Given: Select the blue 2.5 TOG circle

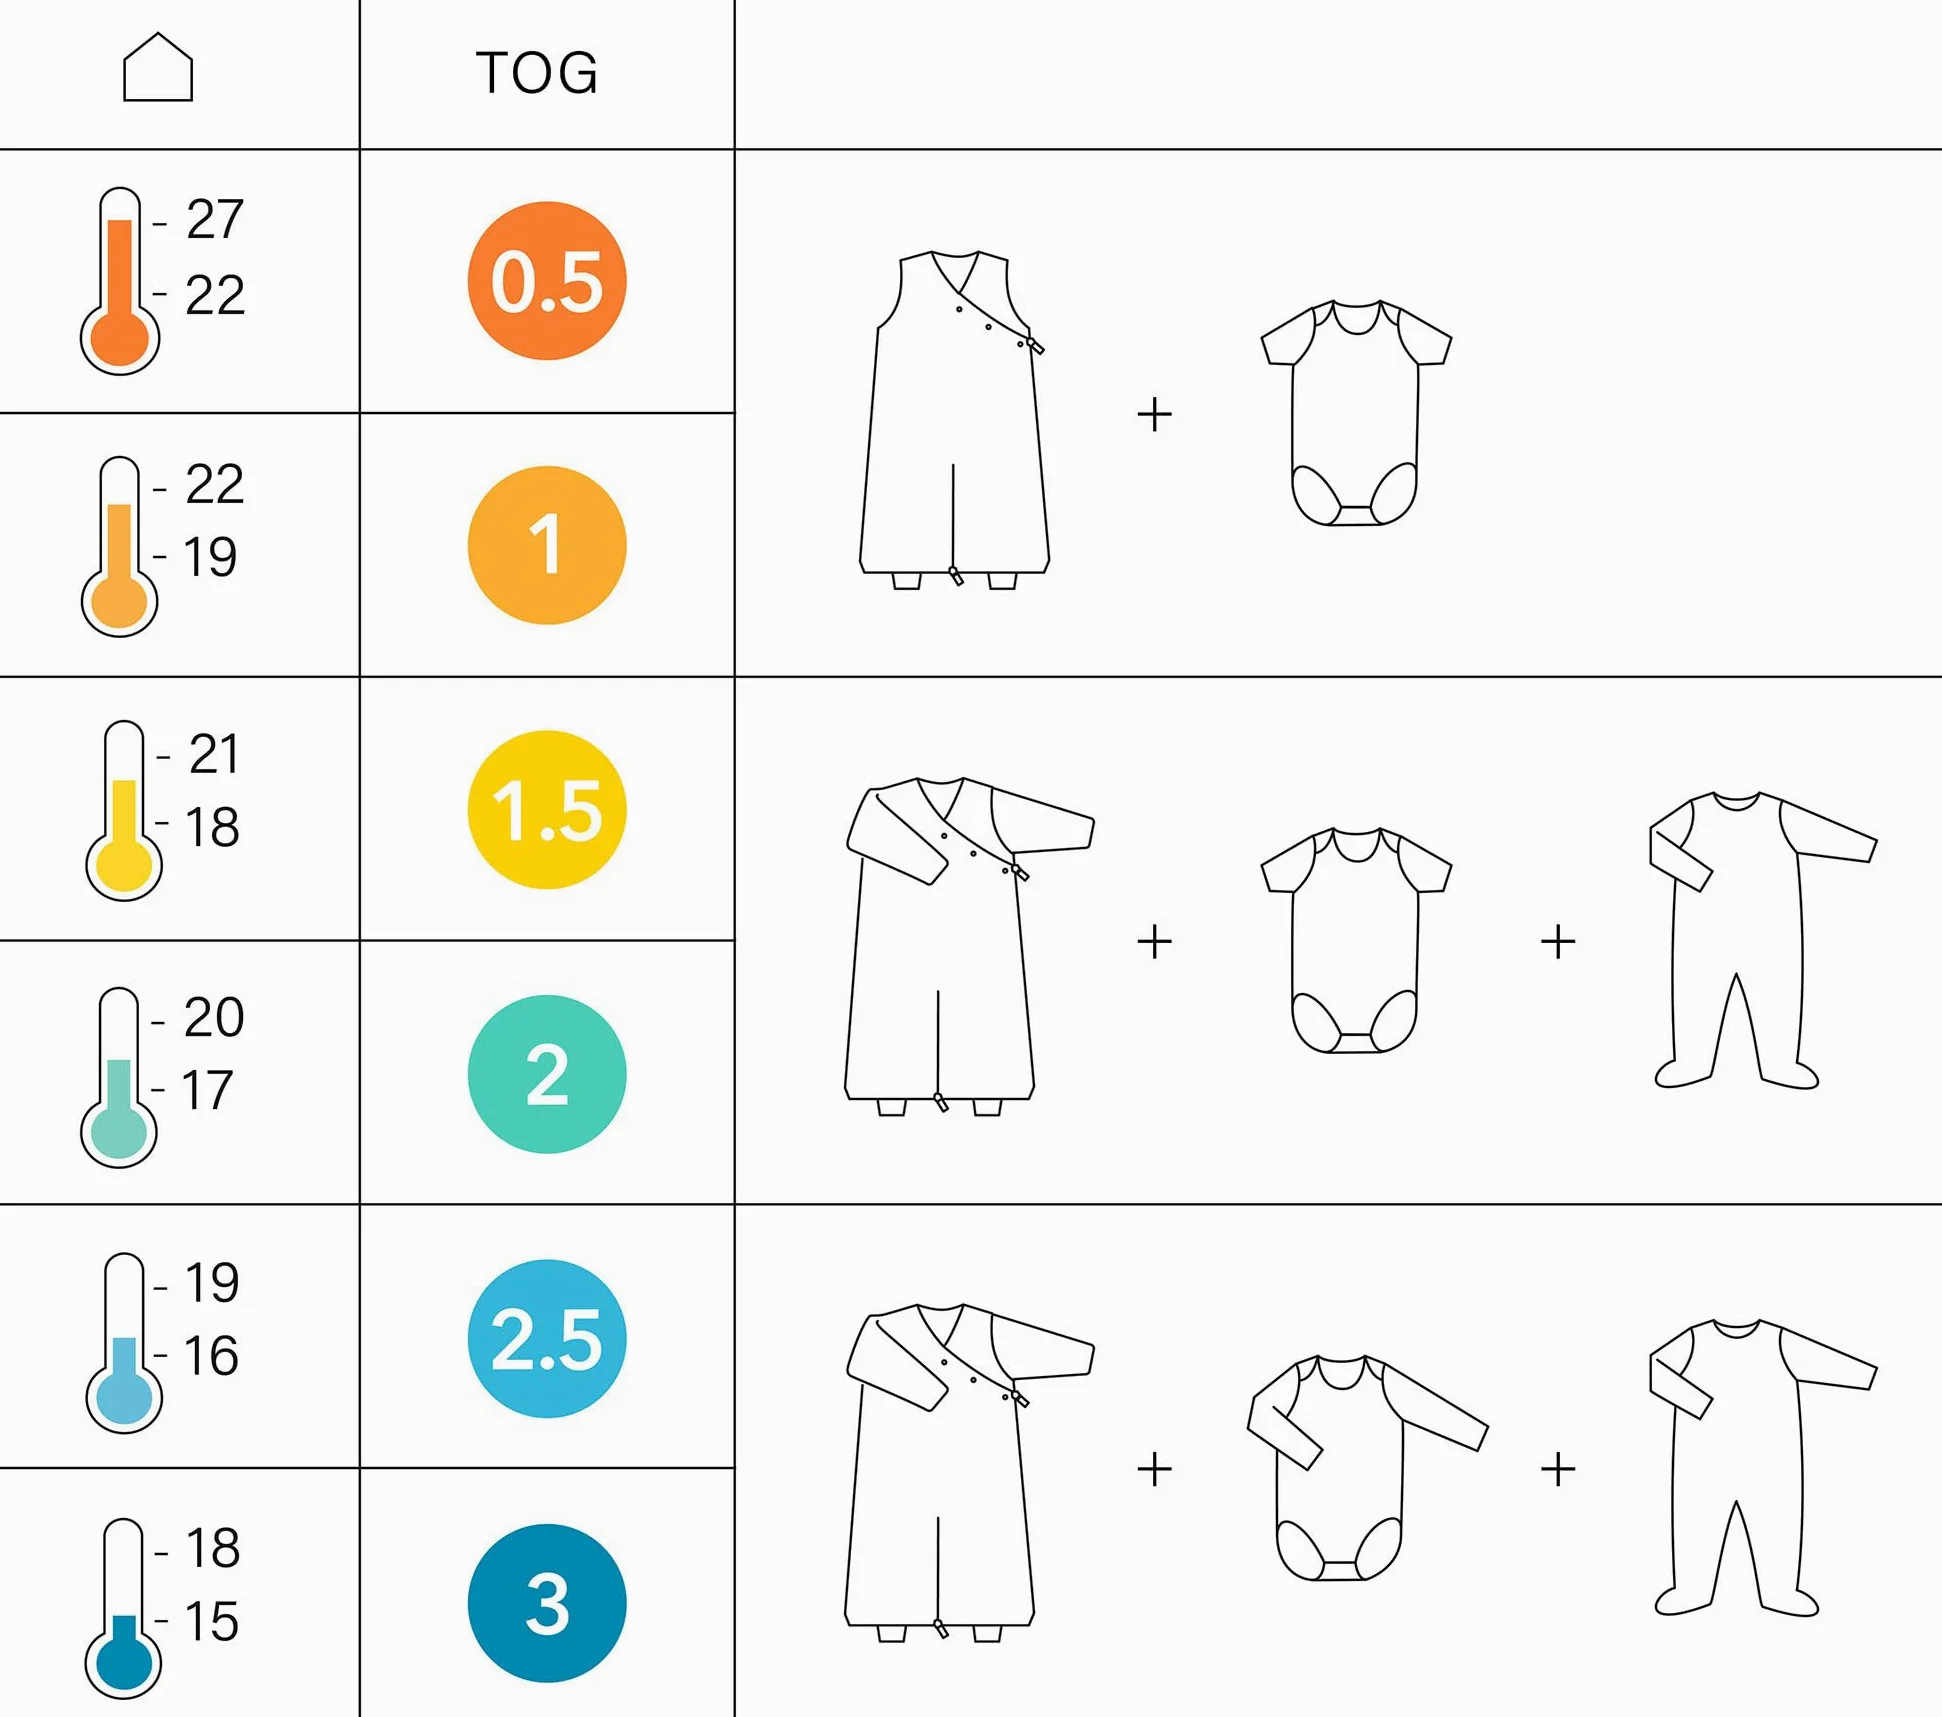Looking at the screenshot, I should pos(547,1339).
